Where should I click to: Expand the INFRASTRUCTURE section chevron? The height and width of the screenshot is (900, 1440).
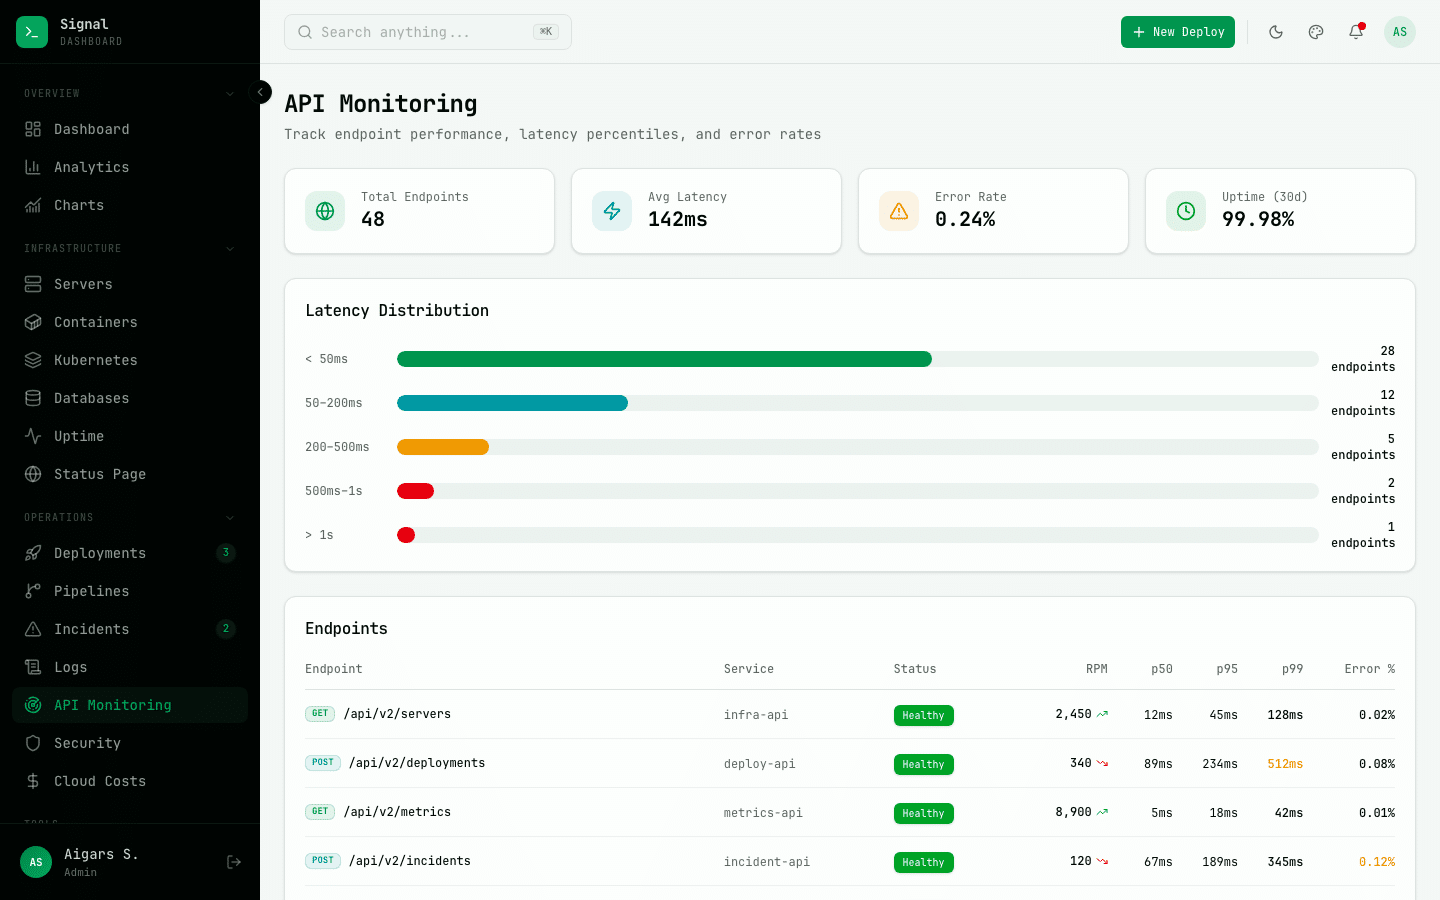[230, 248]
